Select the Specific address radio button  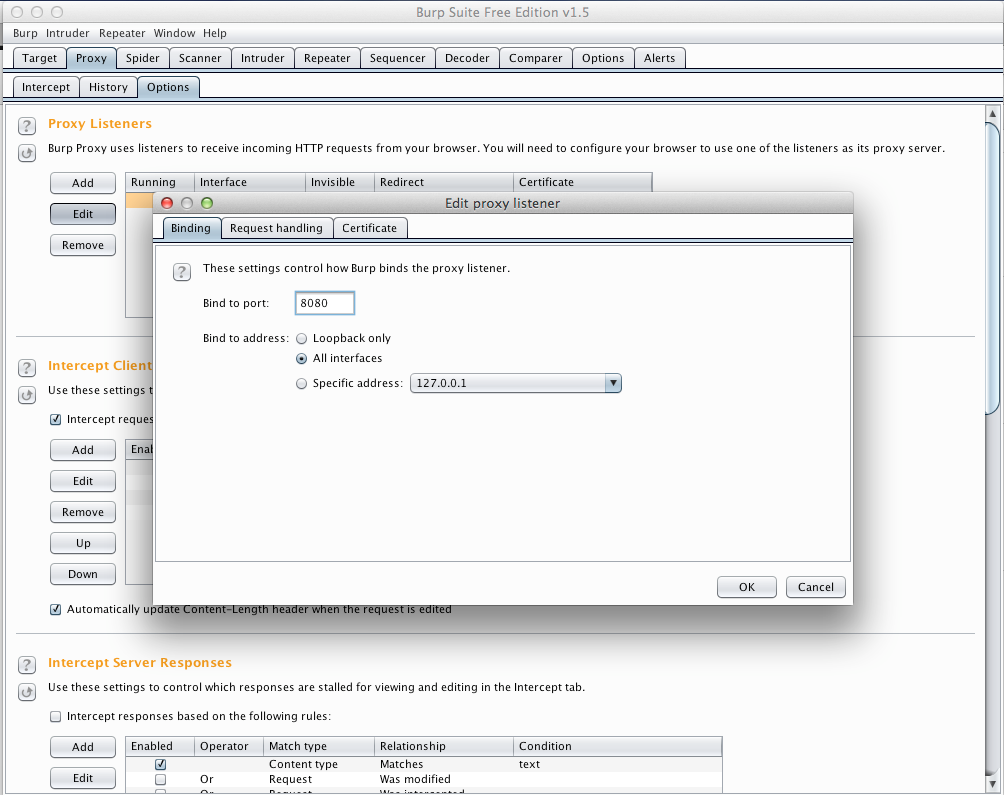click(x=302, y=383)
